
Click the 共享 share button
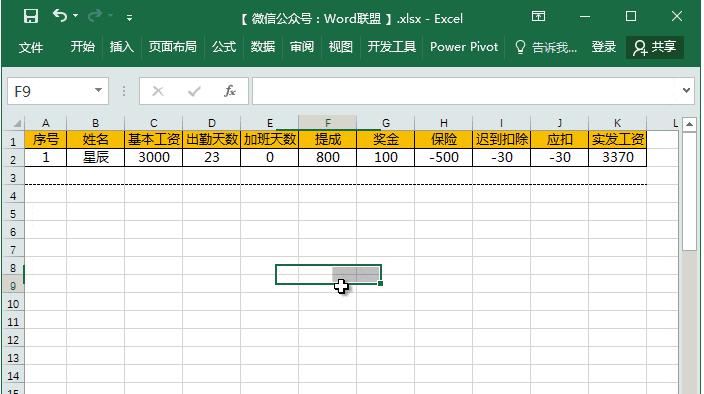pos(655,47)
